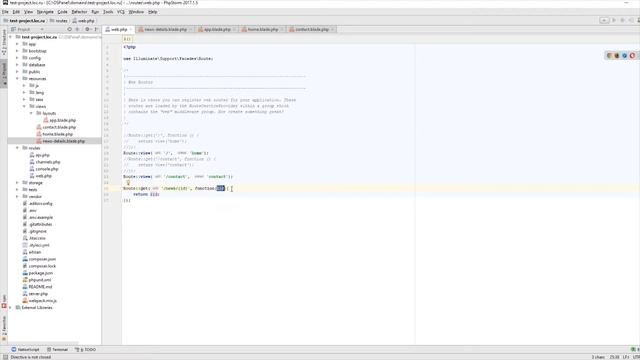Collapse the views folder

coord(24,106)
